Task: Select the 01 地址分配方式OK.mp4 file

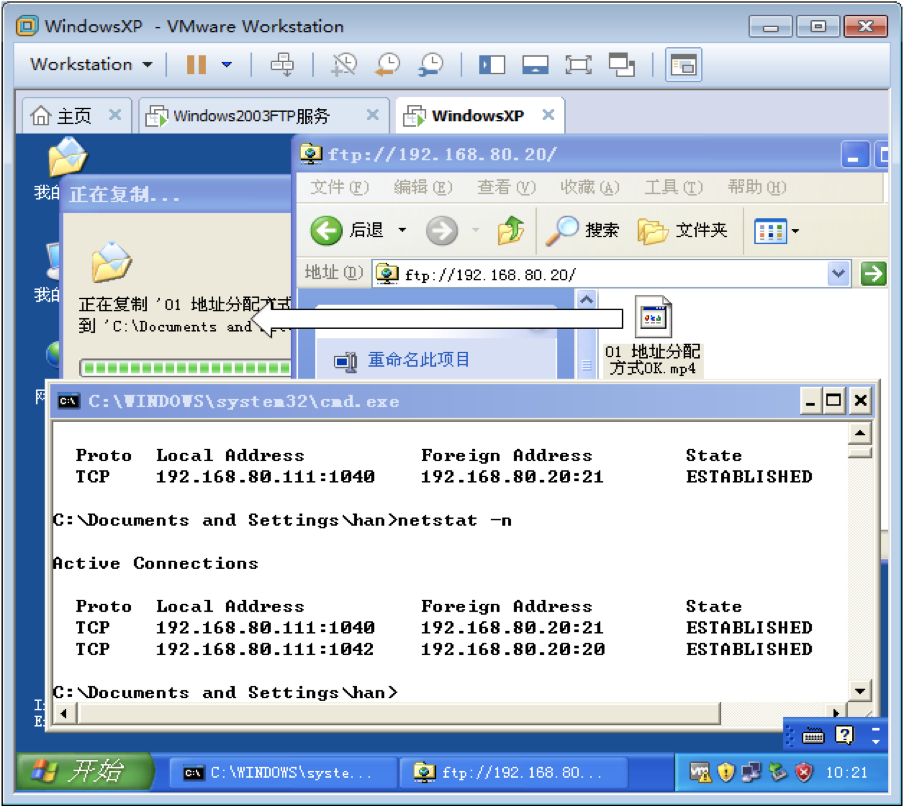Action: click(x=653, y=337)
